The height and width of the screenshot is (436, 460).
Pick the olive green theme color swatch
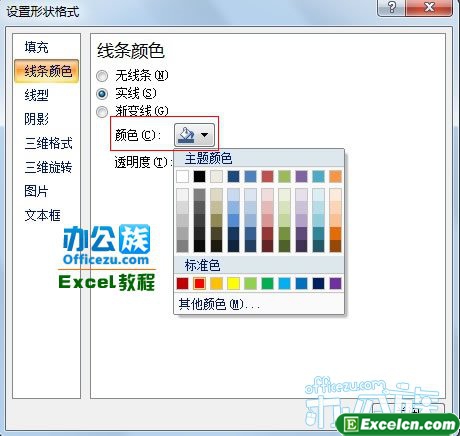[x=284, y=176]
